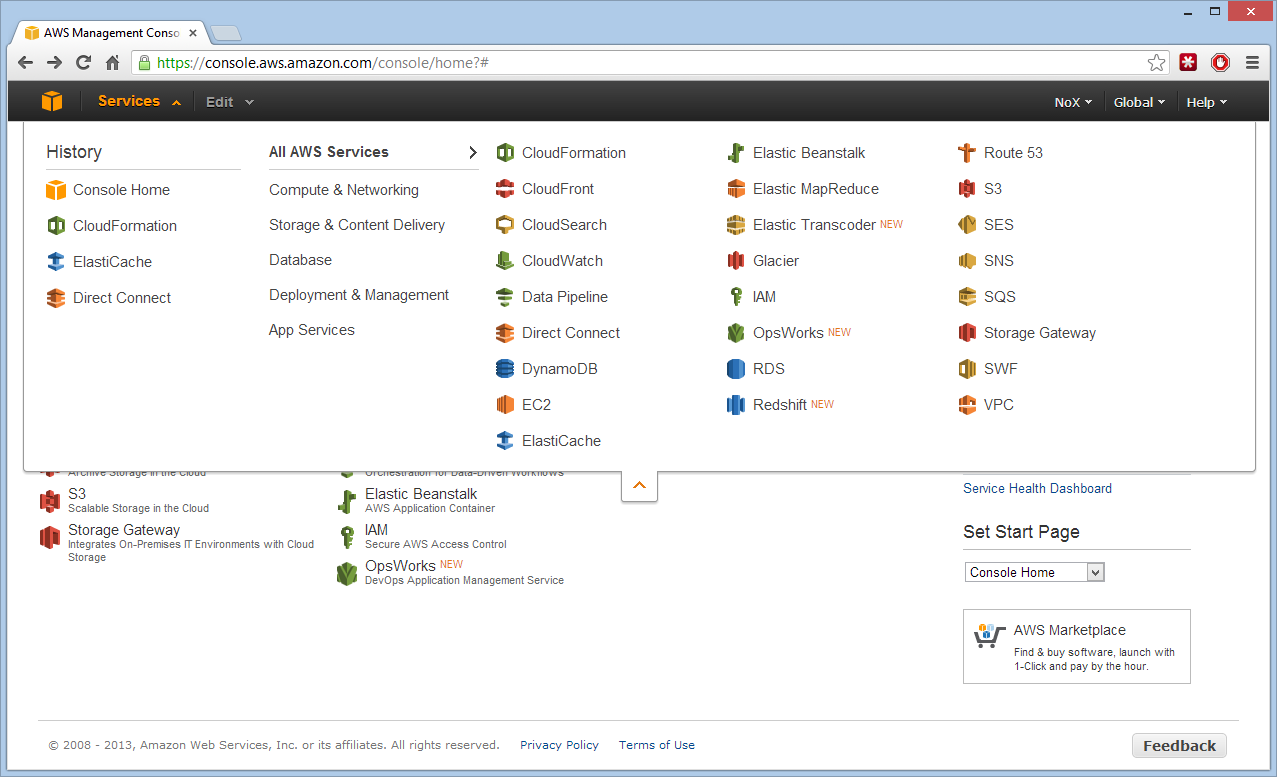Click the red asterisk extension icon
The width and height of the screenshot is (1277, 777).
[1189, 63]
